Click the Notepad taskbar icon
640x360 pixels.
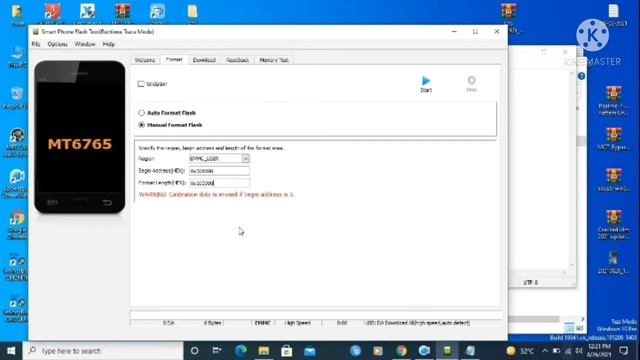[x=470, y=351]
